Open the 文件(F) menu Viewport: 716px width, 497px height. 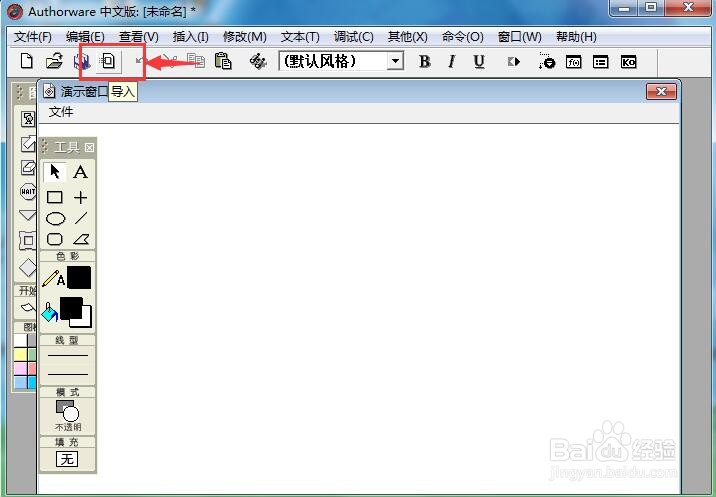coord(32,37)
